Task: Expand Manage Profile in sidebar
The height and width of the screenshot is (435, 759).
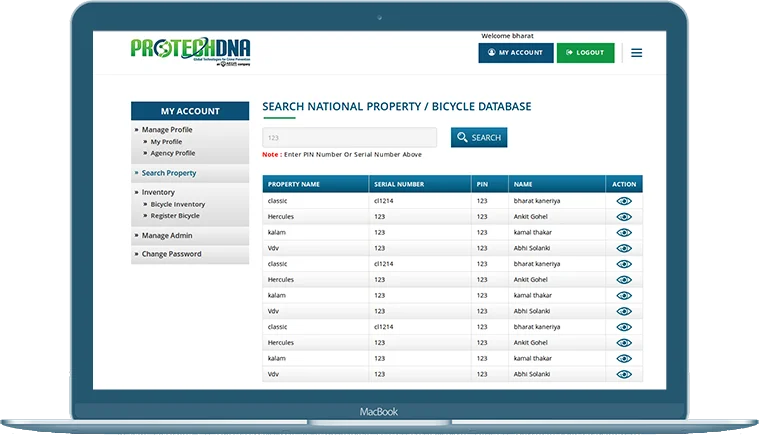Action: point(167,130)
